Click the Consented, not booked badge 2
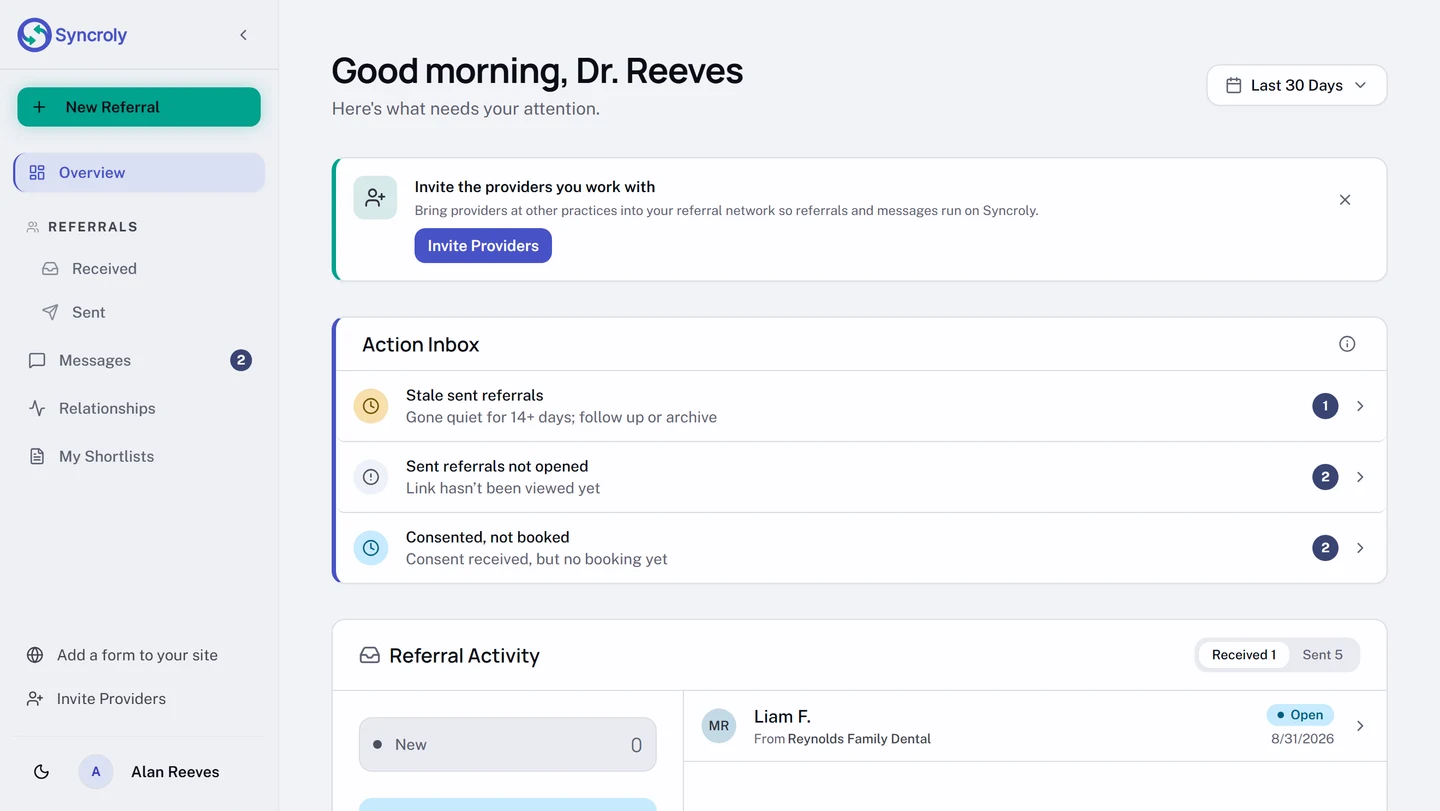Viewport: 1440px width, 811px height. pyautogui.click(x=1325, y=548)
